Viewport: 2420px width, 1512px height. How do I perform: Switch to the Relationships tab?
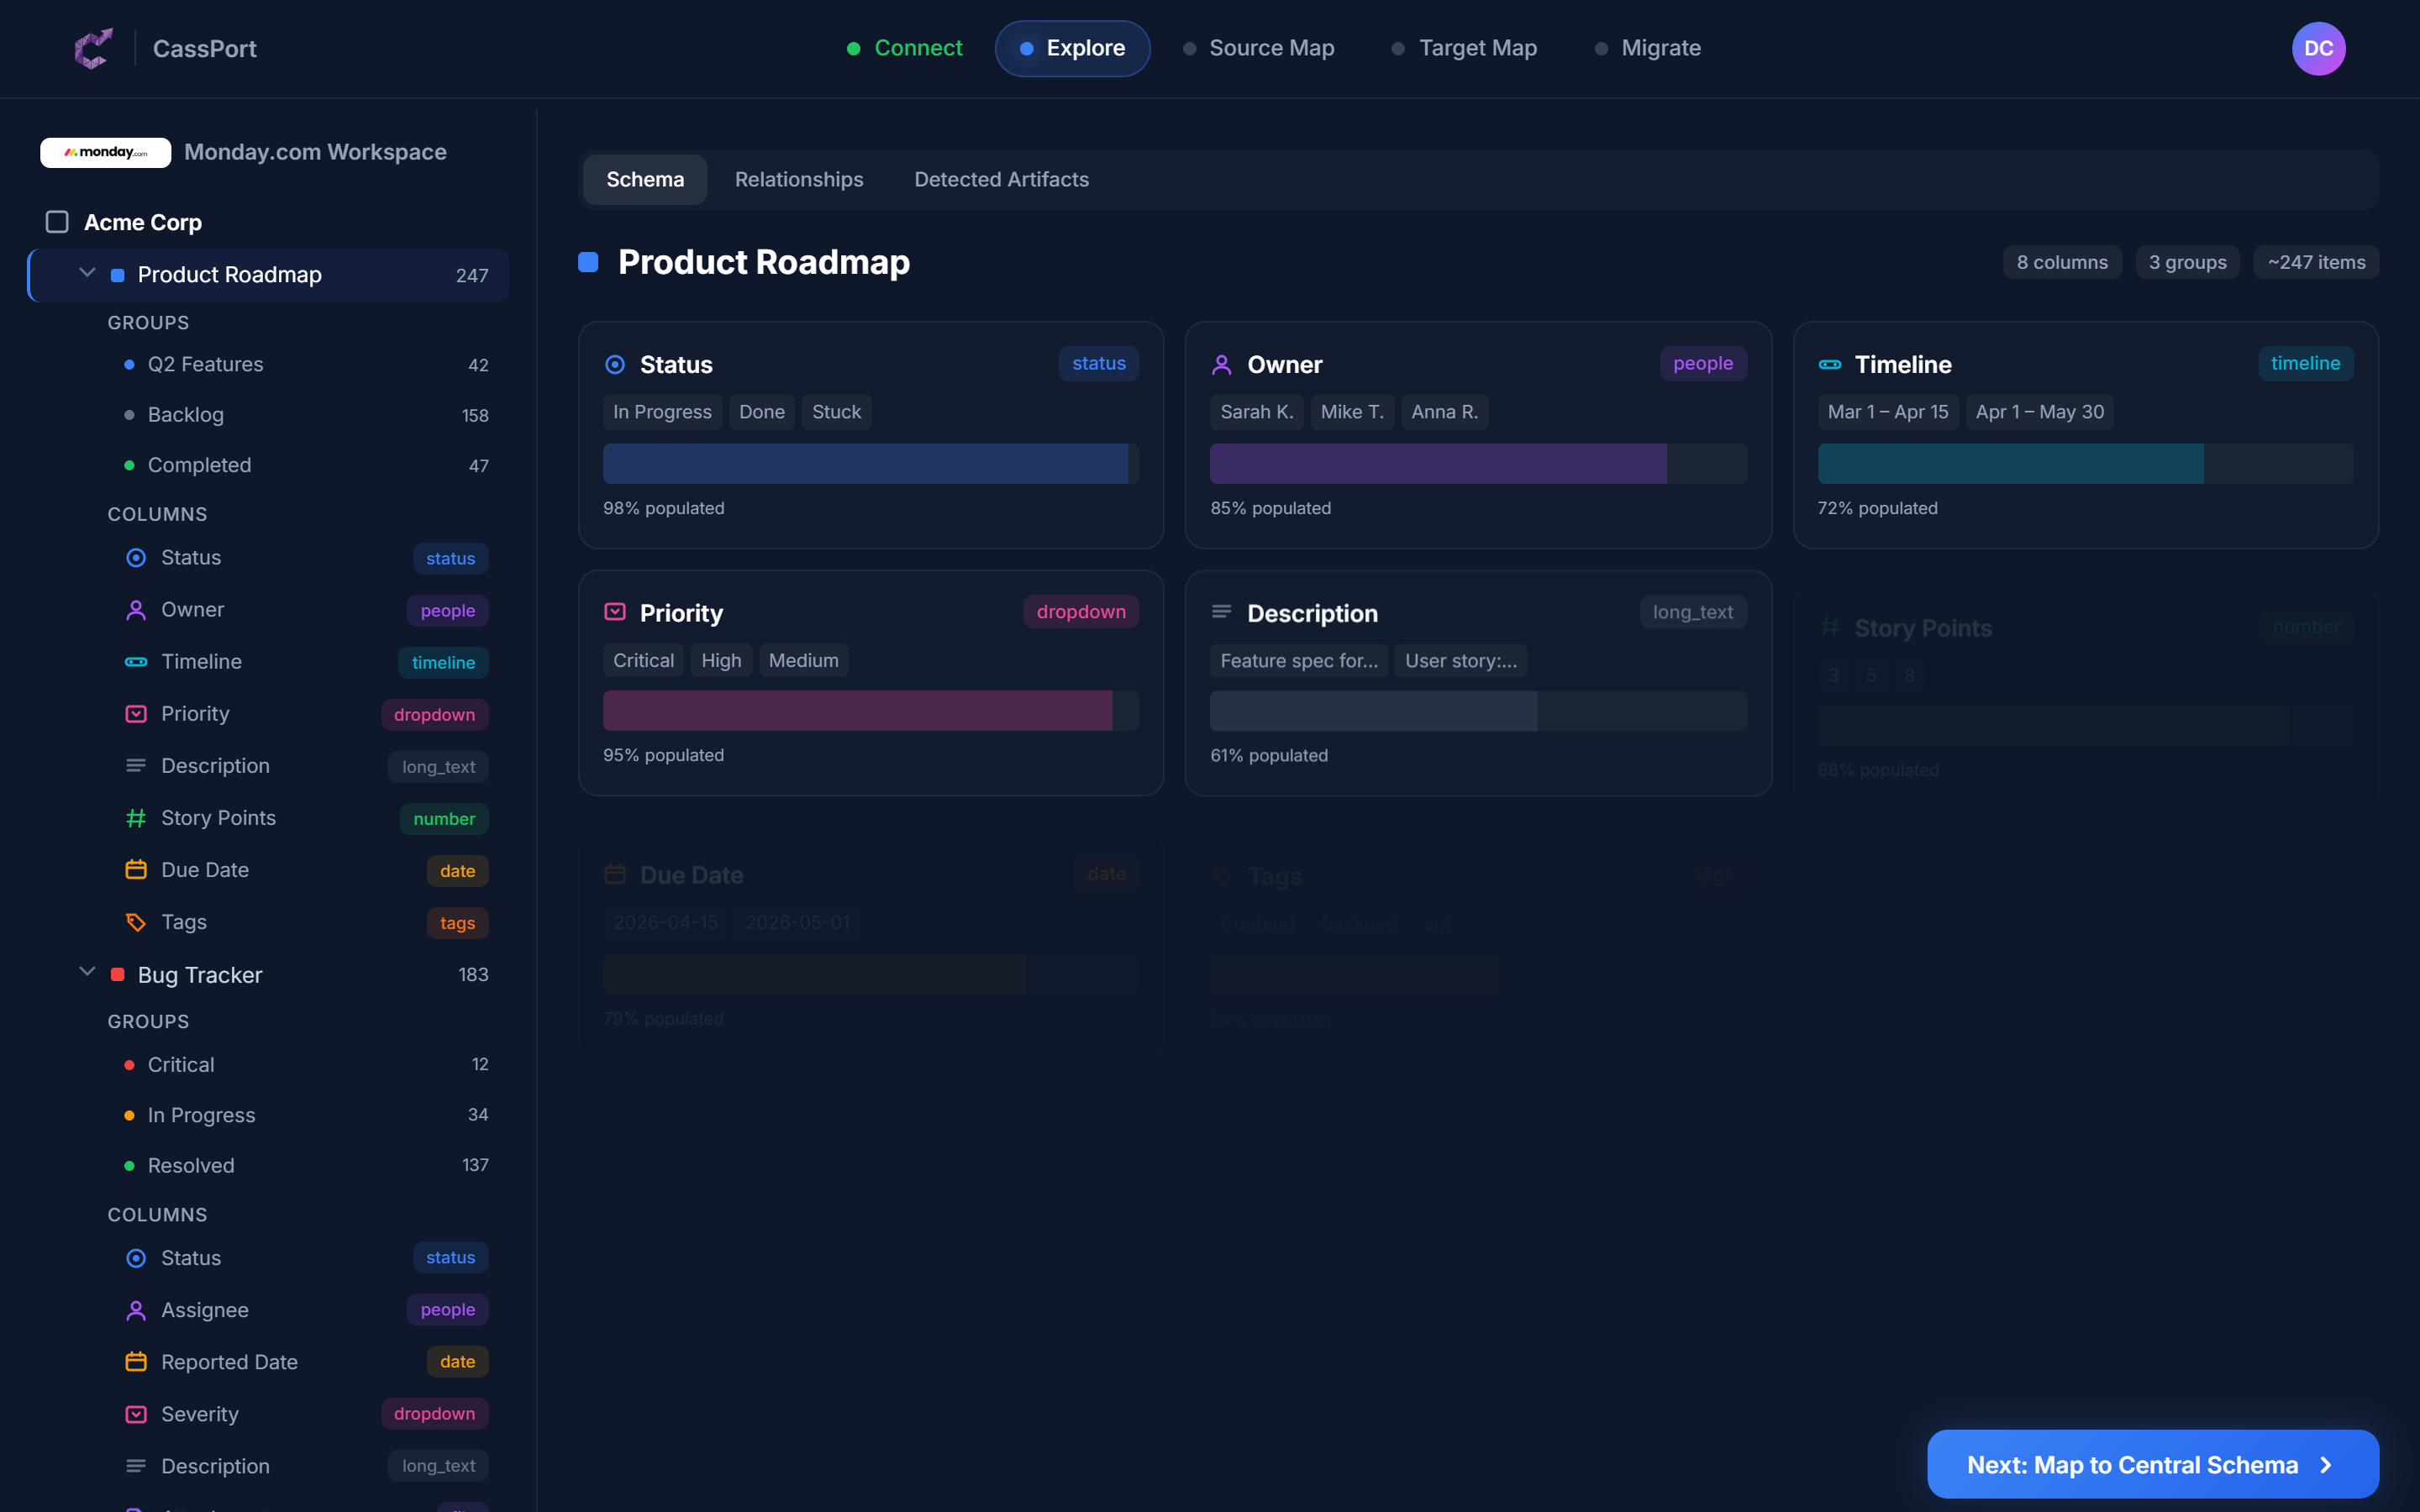tap(798, 179)
